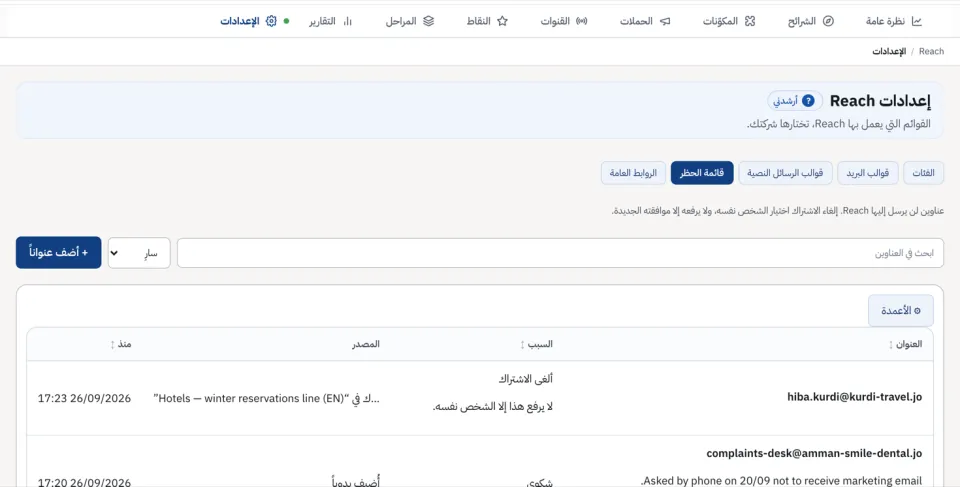This screenshot has height=487, width=960.
Task: Click the layers icon for المراحل
Action: click(x=429, y=21)
